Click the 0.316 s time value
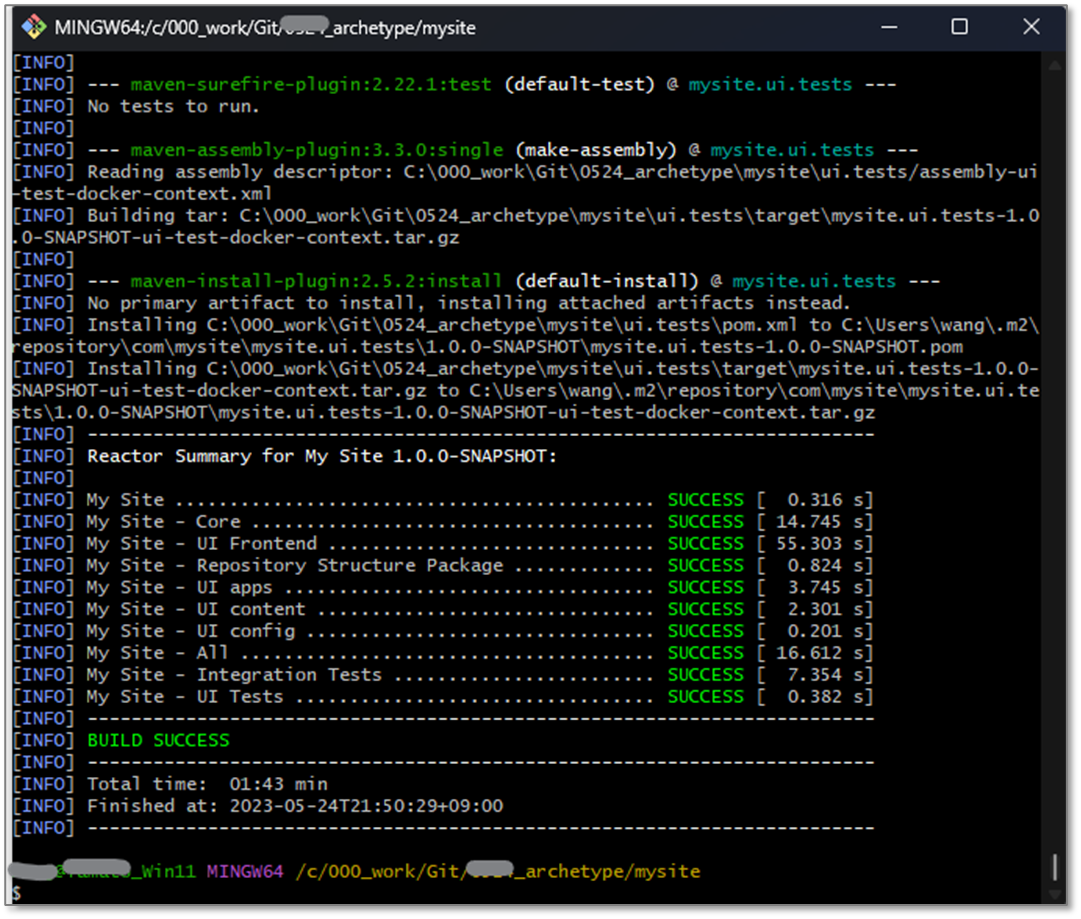Screen dimensions: 1081x919 (x=827, y=499)
